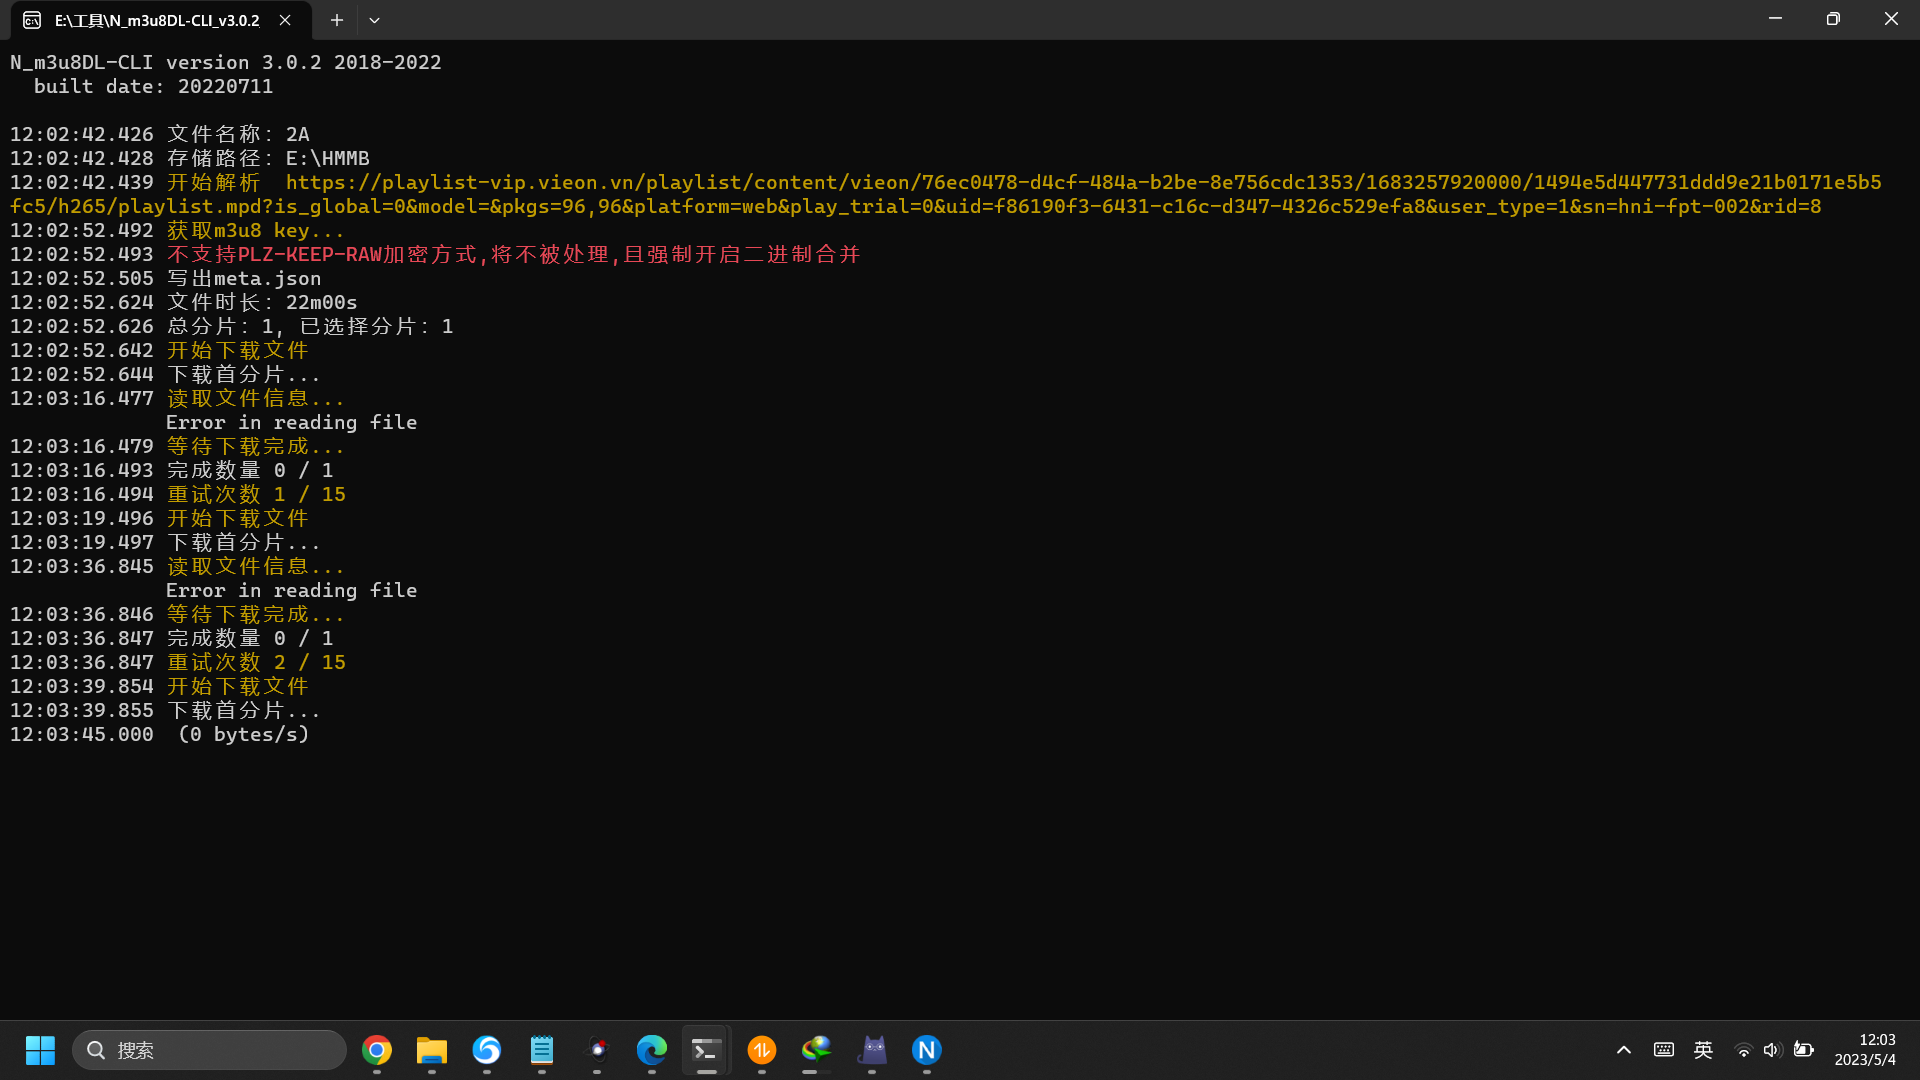Open the orange arrows app in taskbar

762,1050
